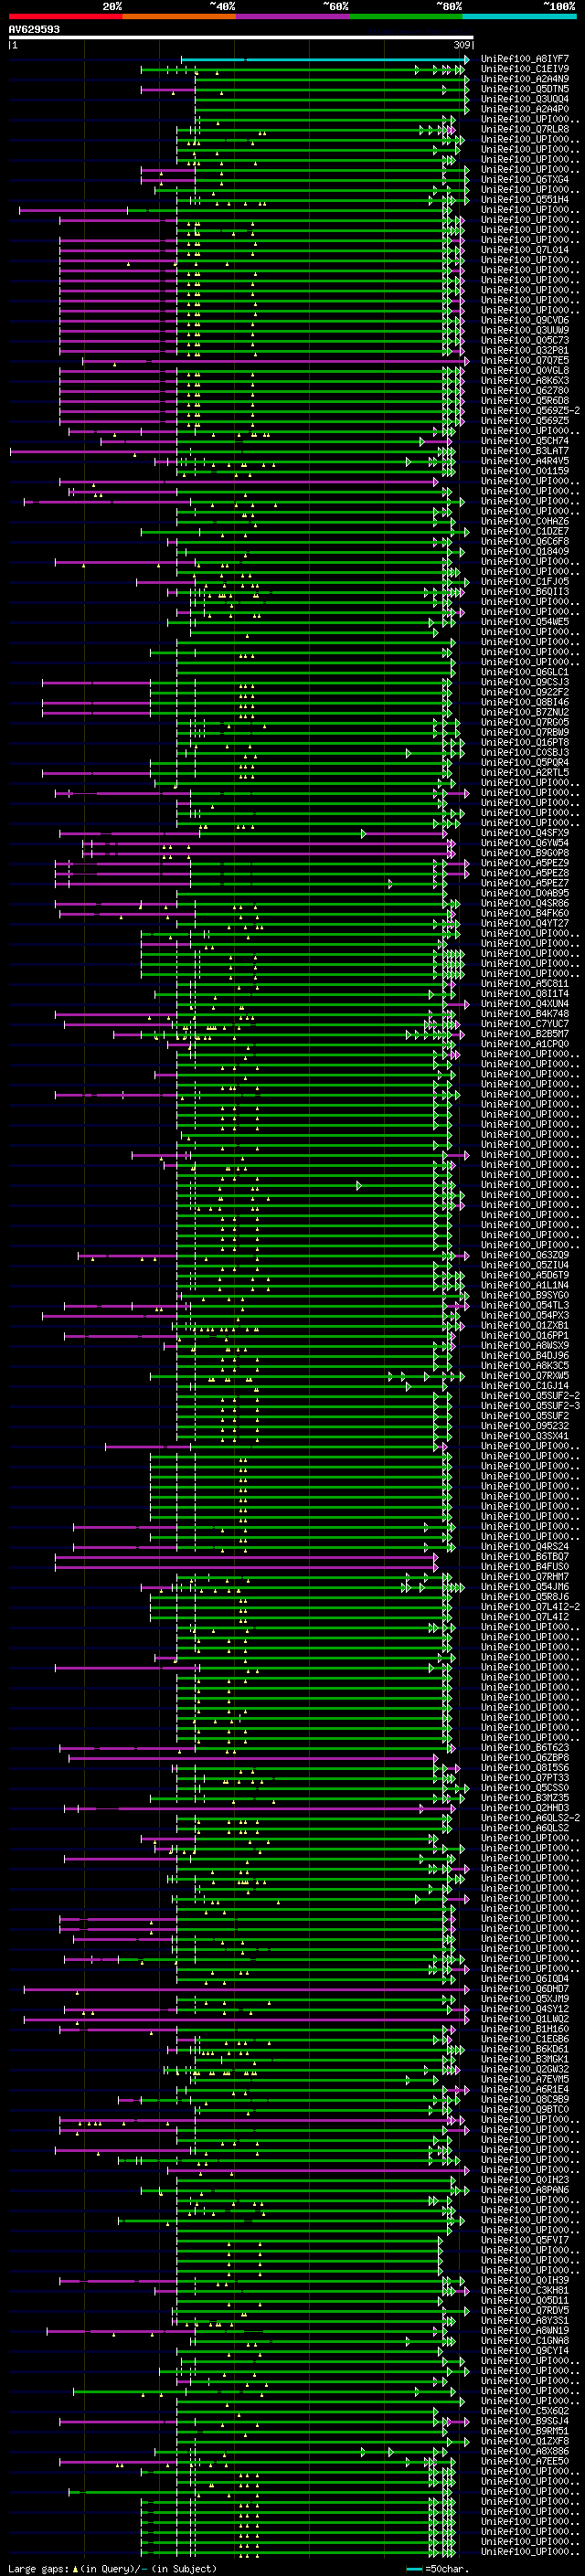
Task: Select the UniRef100_Q7RLR8 label
Action: click(x=525, y=129)
